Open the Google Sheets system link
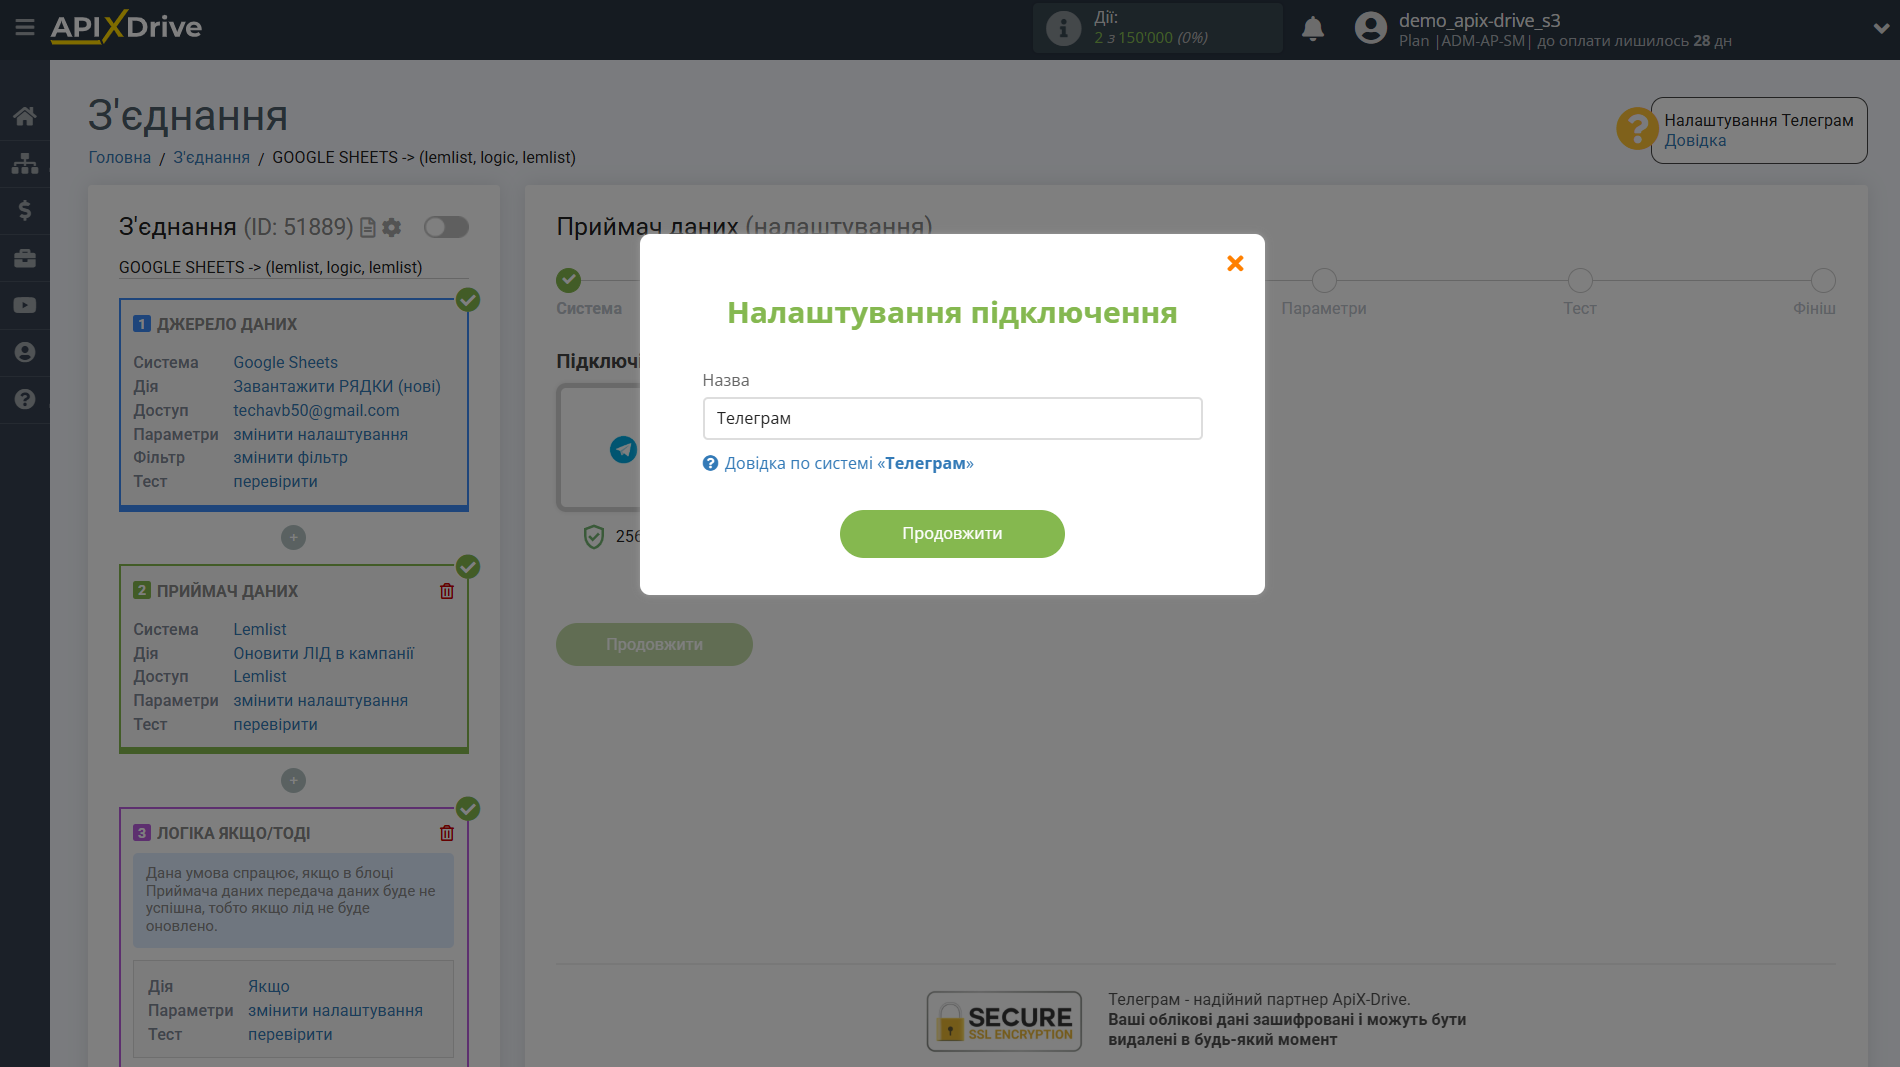1900x1067 pixels. click(x=286, y=362)
